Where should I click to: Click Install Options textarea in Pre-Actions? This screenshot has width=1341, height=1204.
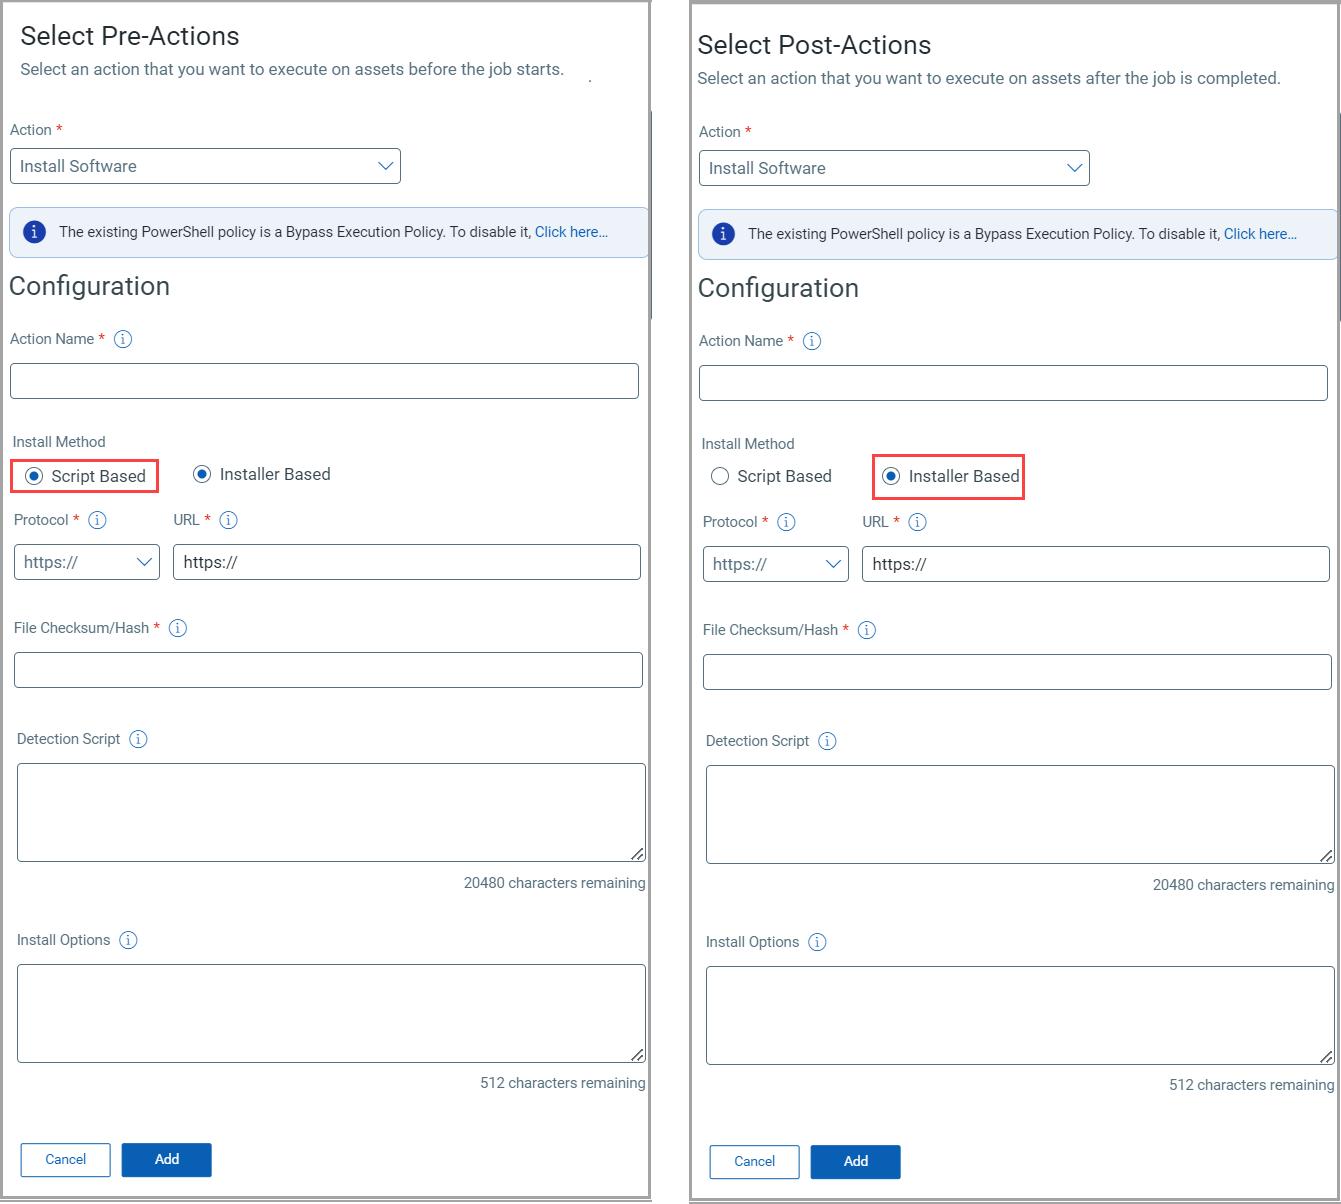pyautogui.click(x=331, y=1013)
